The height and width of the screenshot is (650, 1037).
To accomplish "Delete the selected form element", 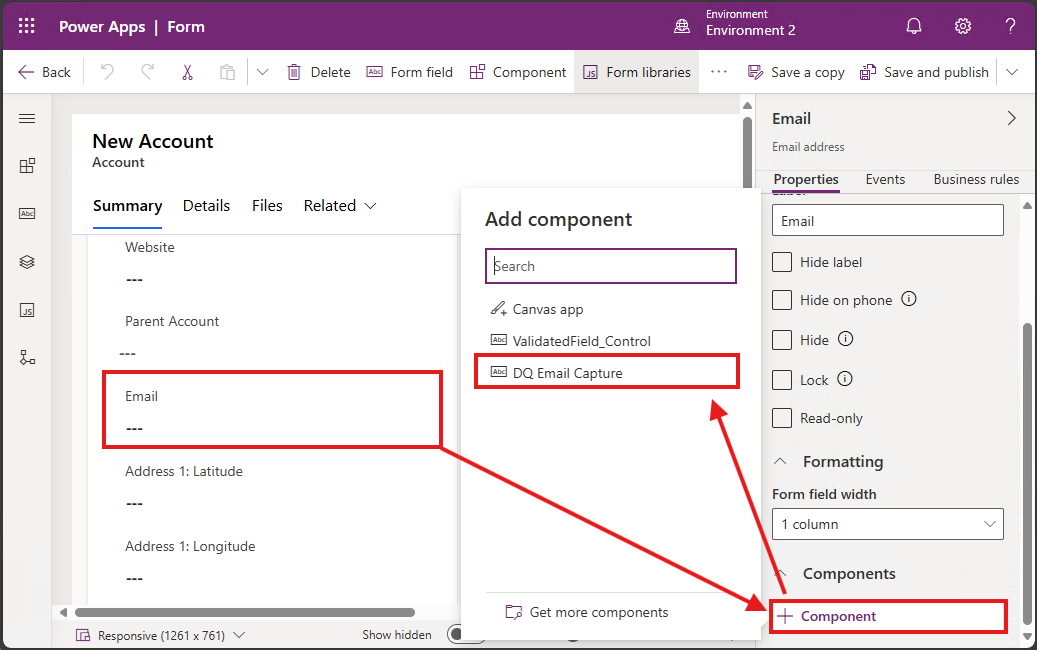I will pos(319,72).
